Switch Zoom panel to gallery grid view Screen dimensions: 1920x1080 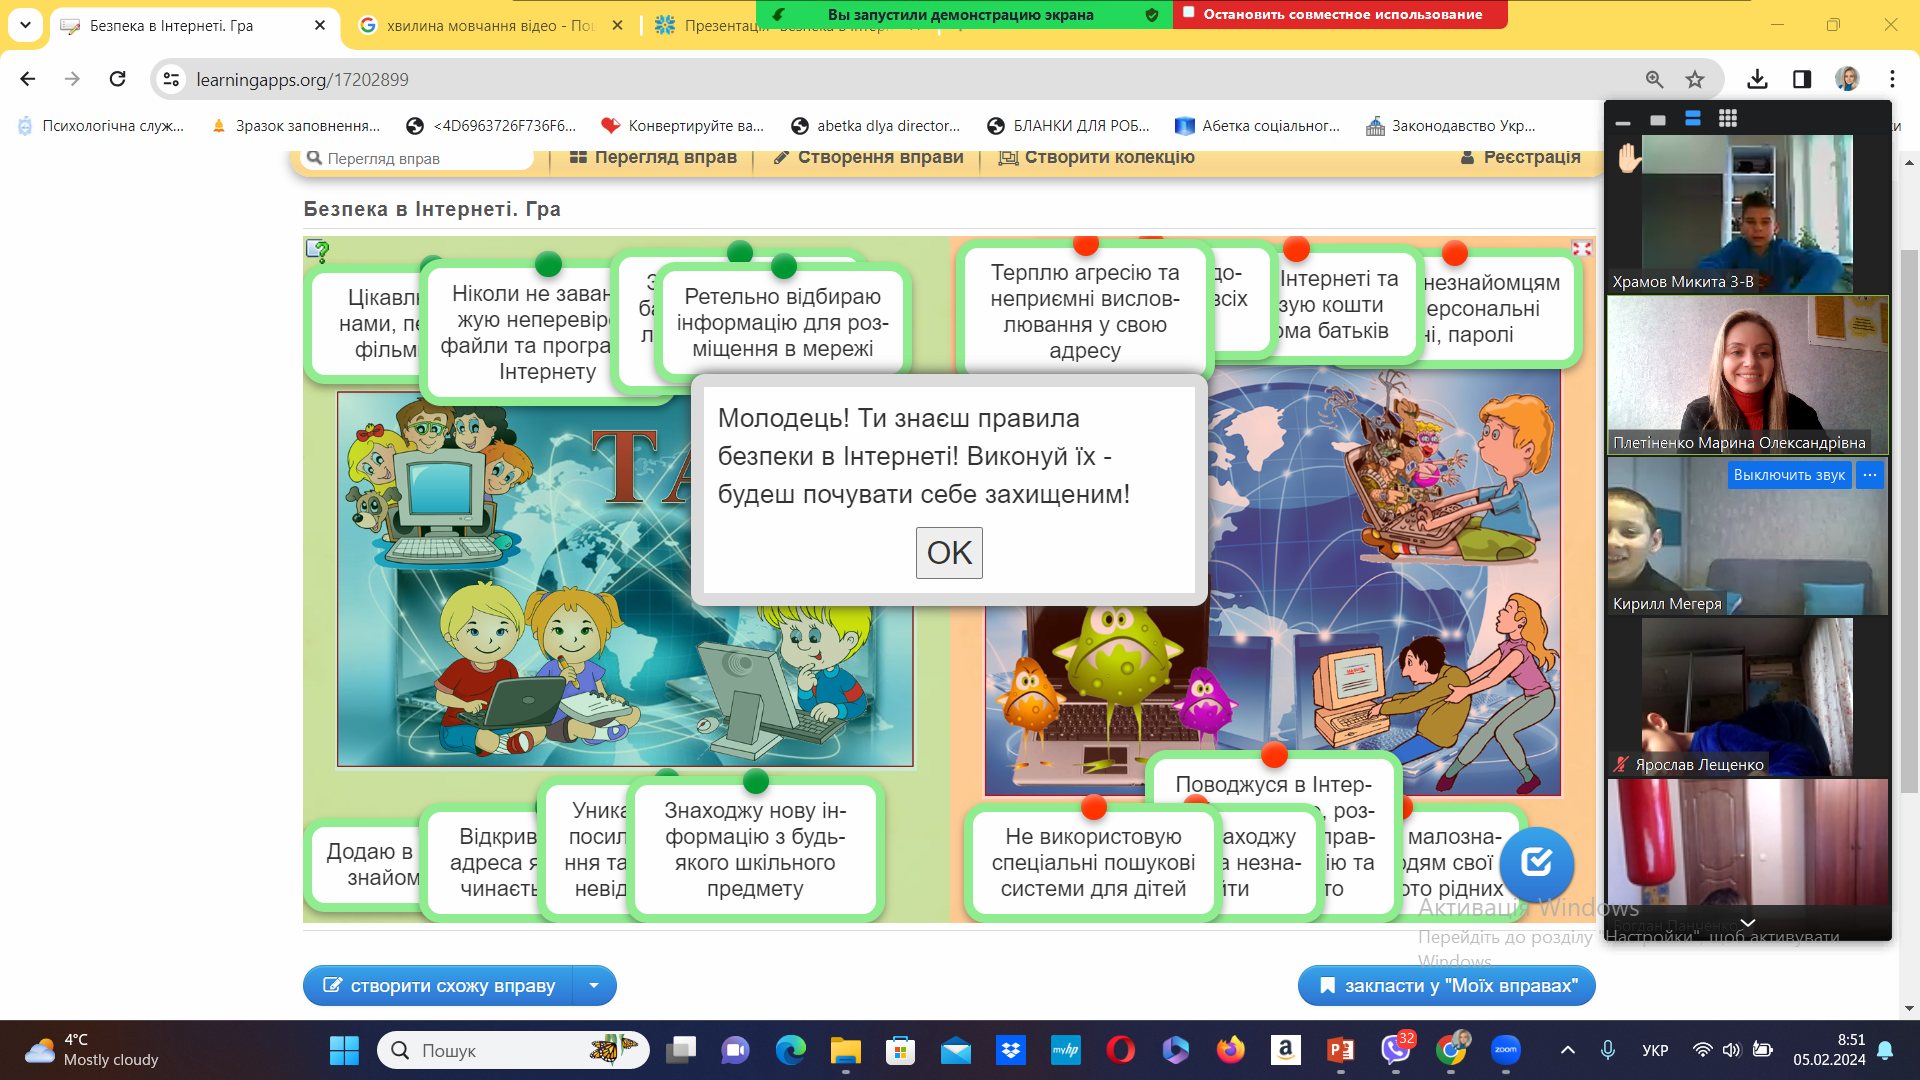tap(1727, 119)
